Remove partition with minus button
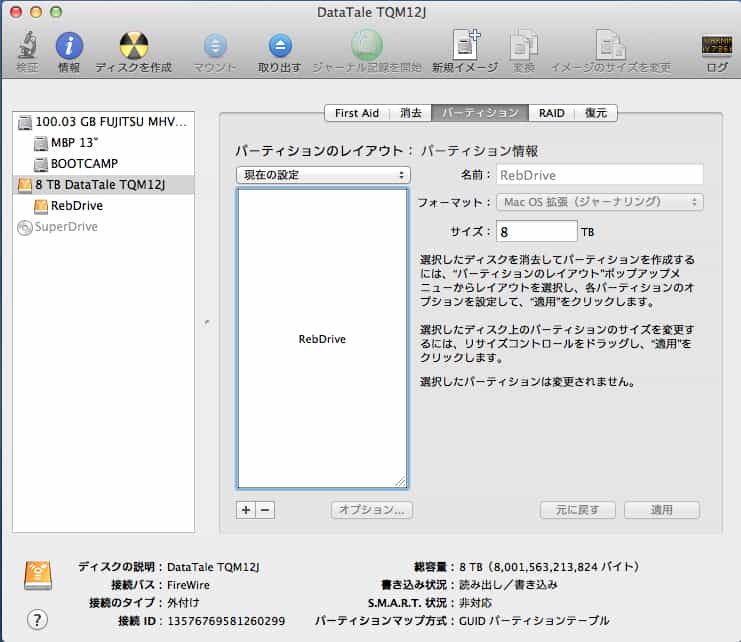Image resolution: width=741 pixels, height=642 pixels. point(265,510)
